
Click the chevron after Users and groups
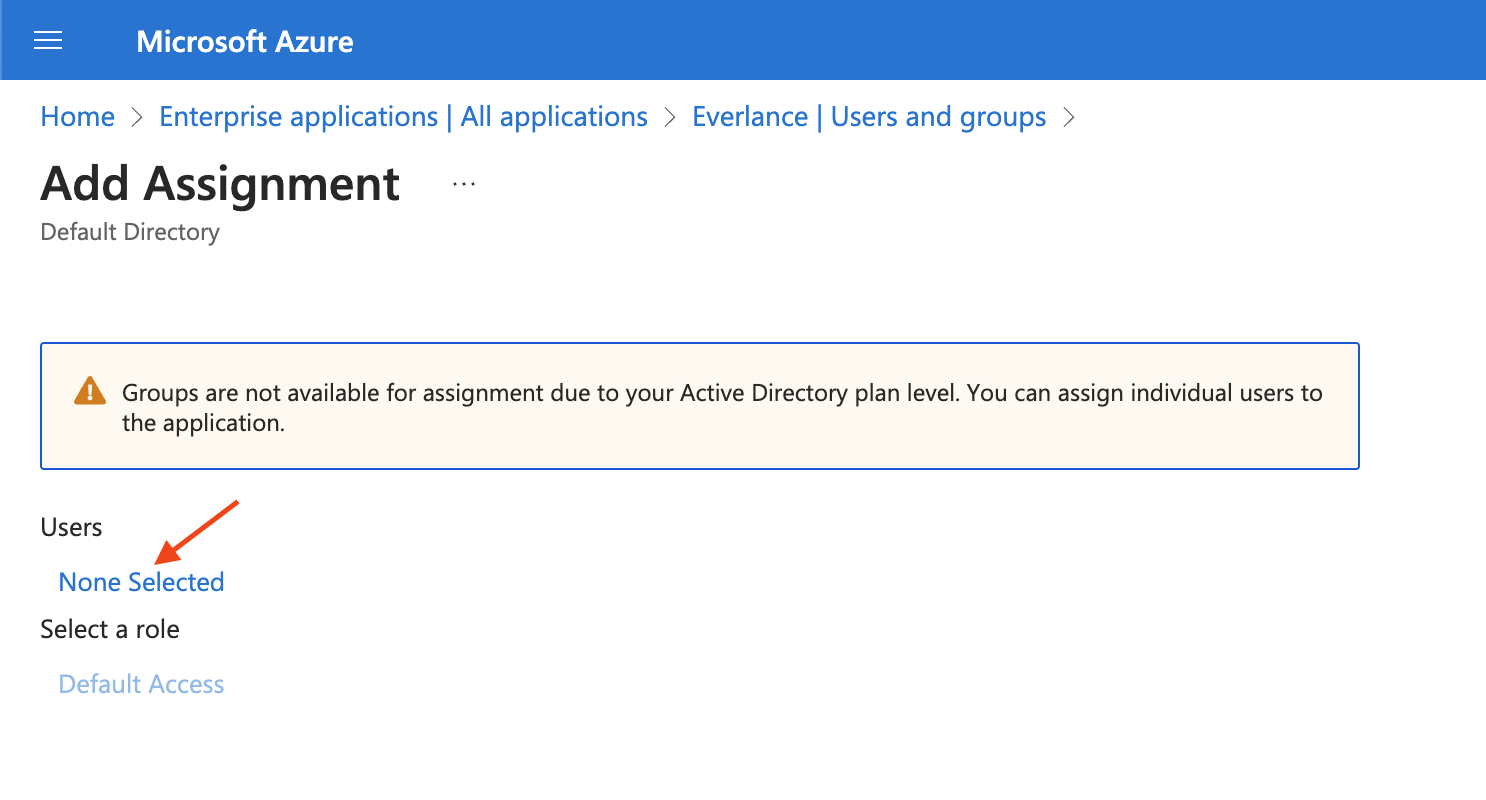pos(1069,117)
